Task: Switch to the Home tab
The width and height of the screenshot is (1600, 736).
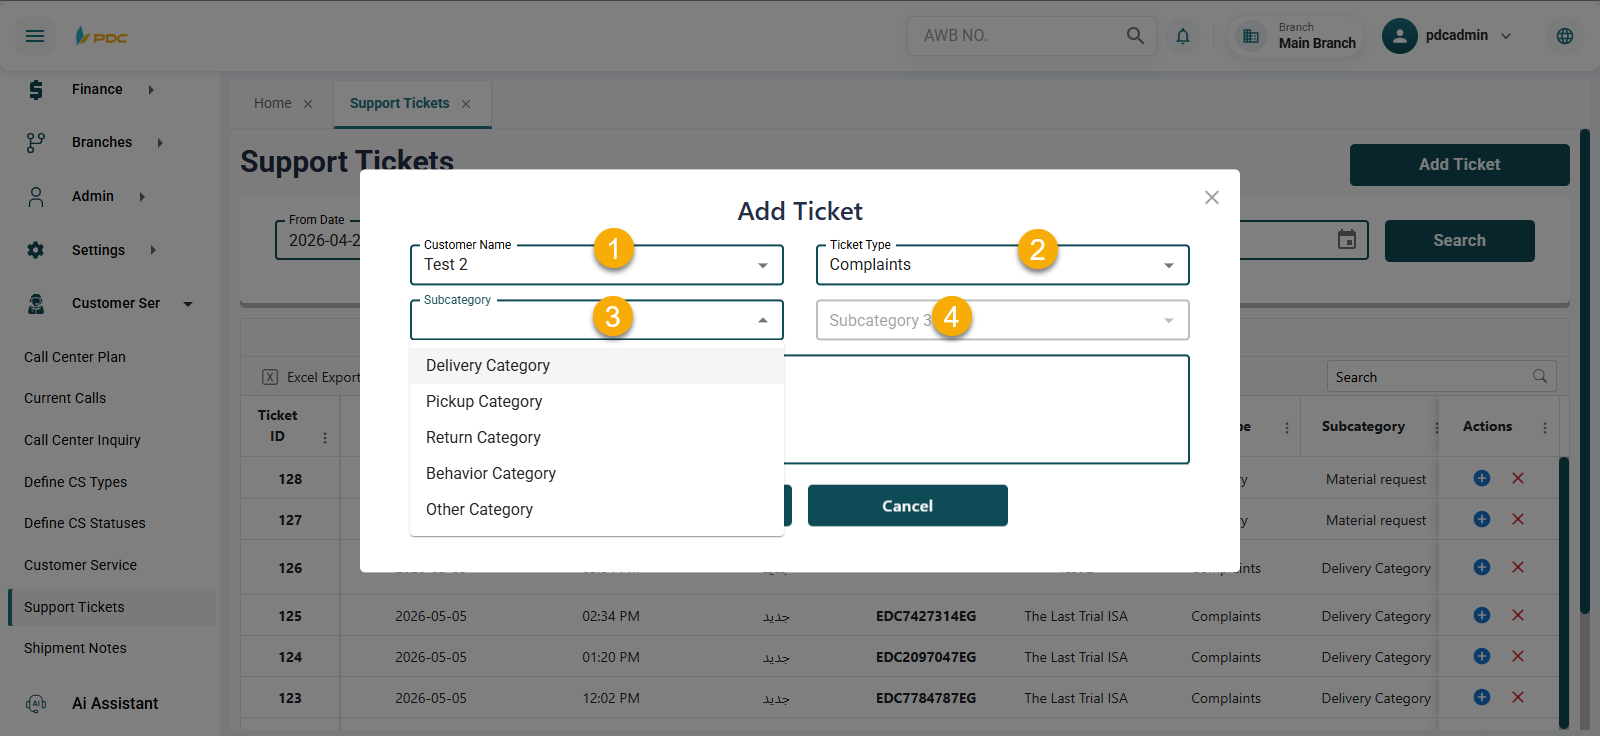Action: pos(273,104)
